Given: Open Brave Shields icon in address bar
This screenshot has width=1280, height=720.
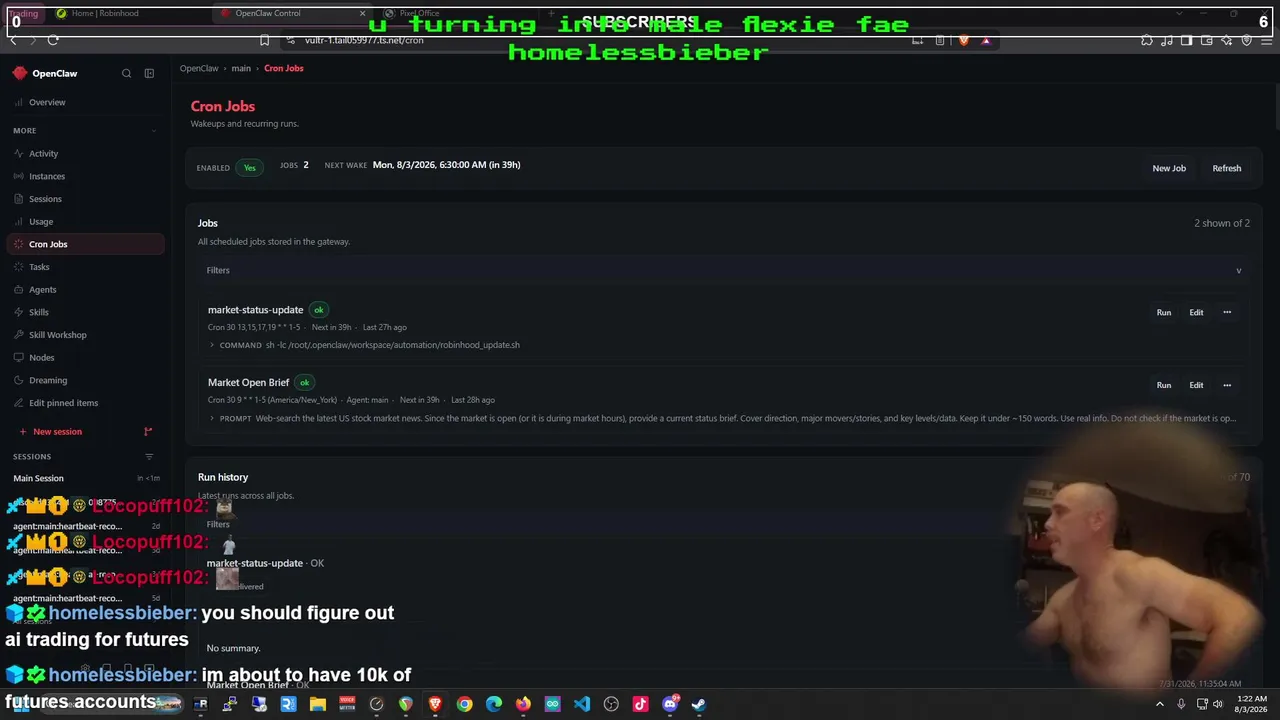Looking at the screenshot, I should [964, 40].
